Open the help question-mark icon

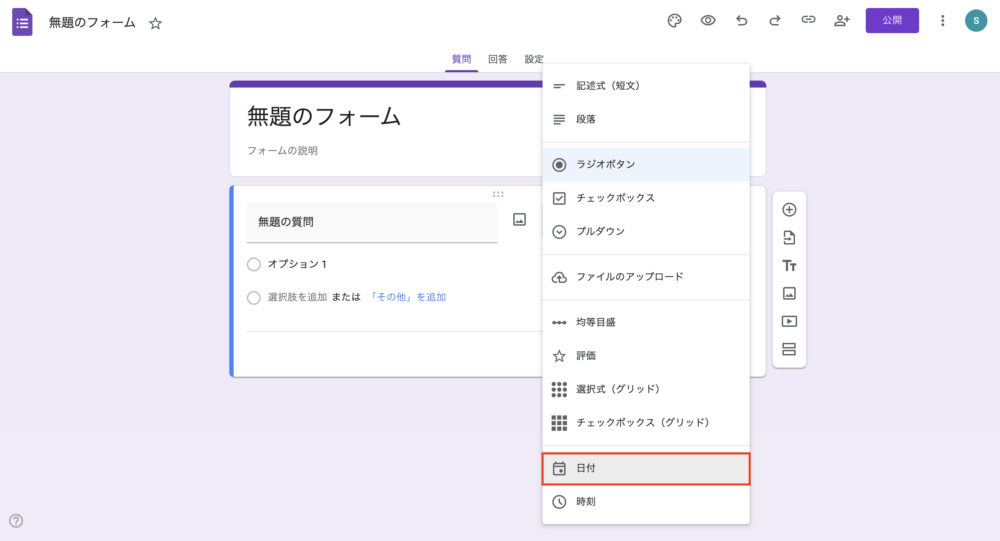point(16,521)
